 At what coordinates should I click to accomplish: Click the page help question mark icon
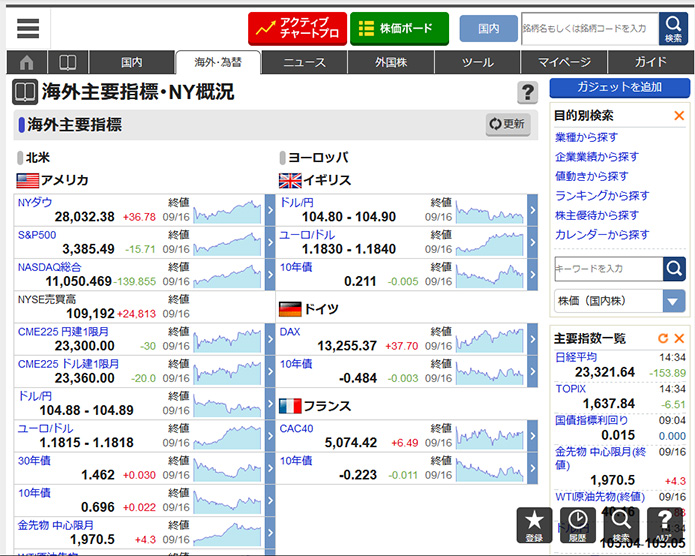point(527,92)
